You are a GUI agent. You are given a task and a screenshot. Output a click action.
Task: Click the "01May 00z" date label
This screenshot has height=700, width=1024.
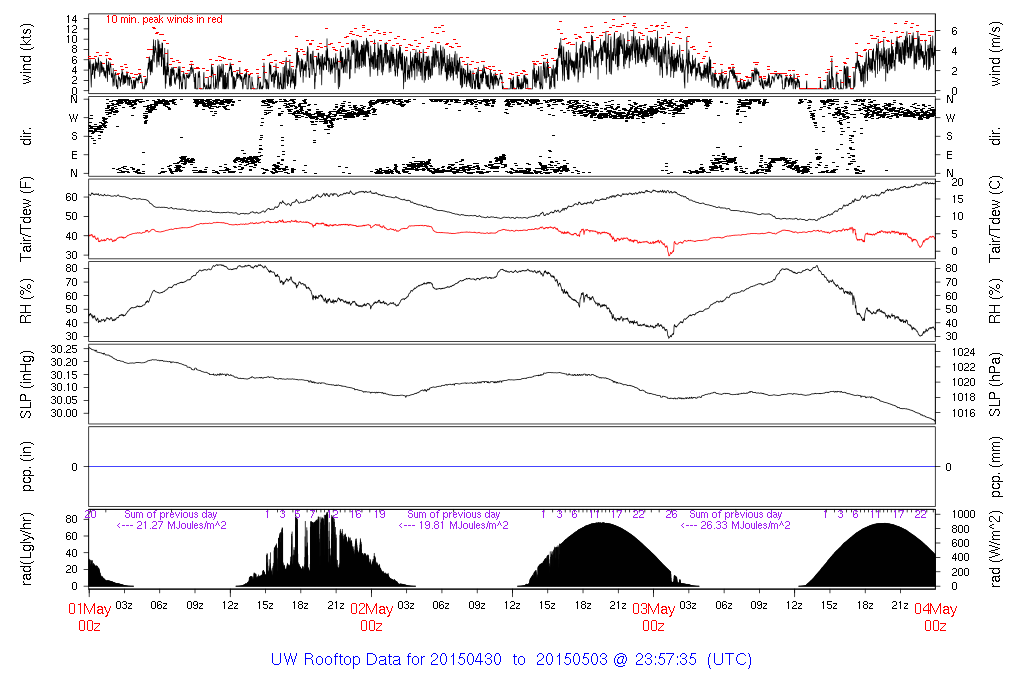point(89,617)
